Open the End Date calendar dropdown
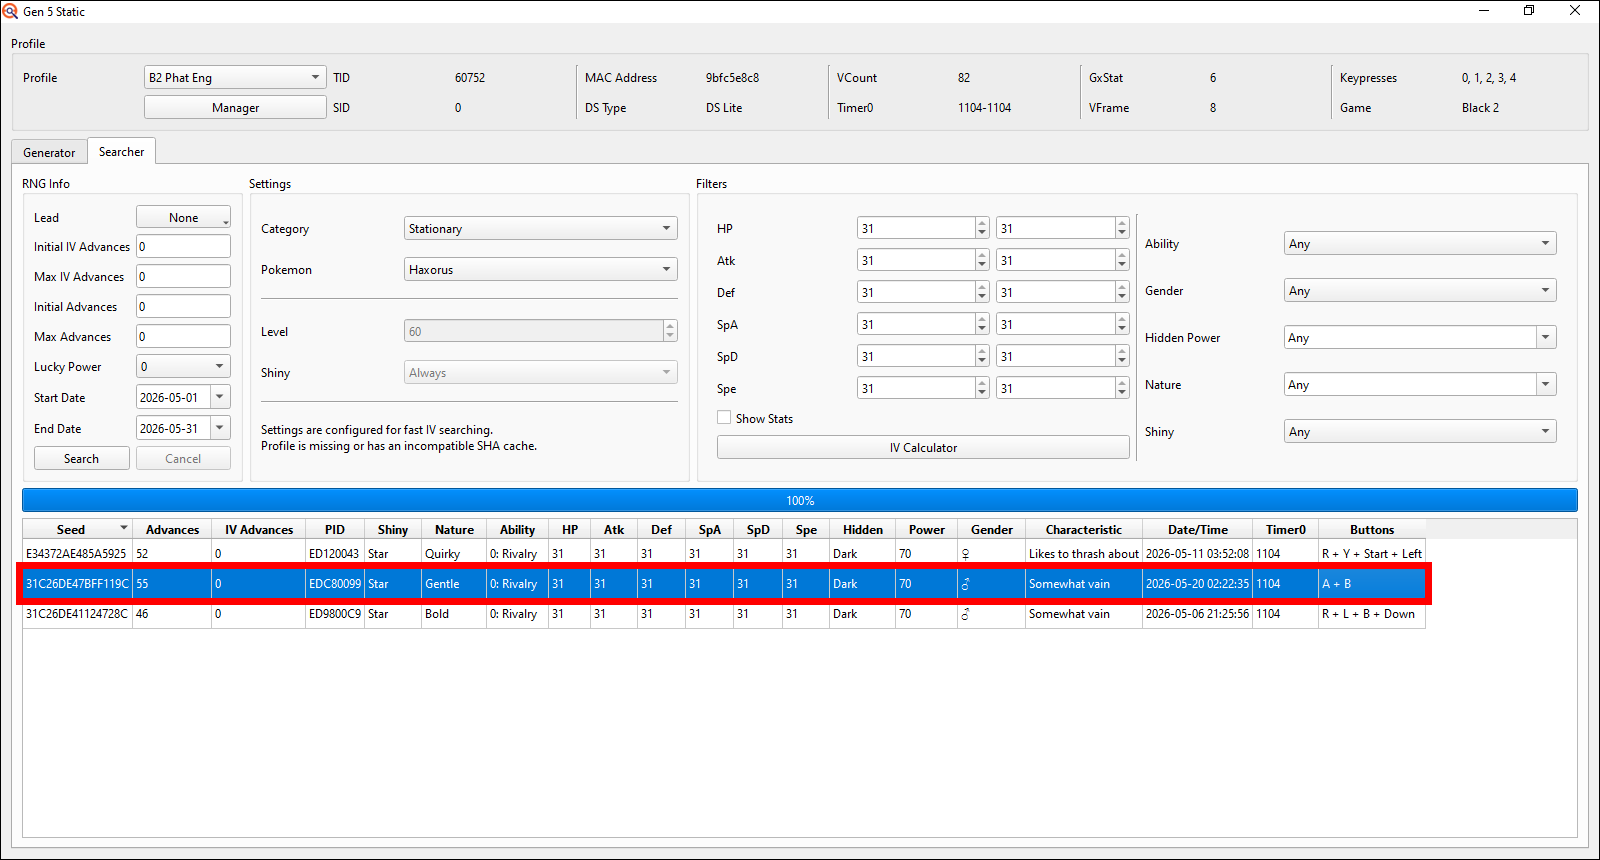The width and height of the screenshot is (1600, 860). point(220,428)
